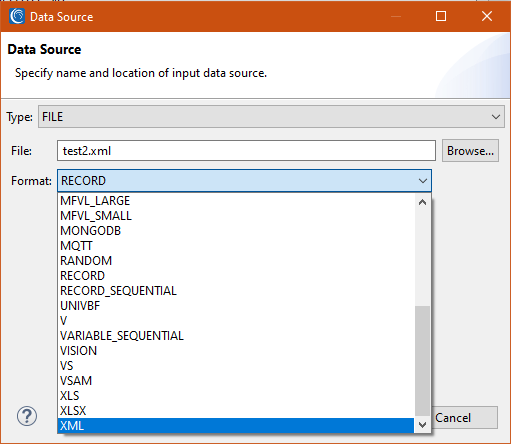This screenshot has width=511, height=444.
Task: Choose the MQTT format option
Action: coord(236,246)
